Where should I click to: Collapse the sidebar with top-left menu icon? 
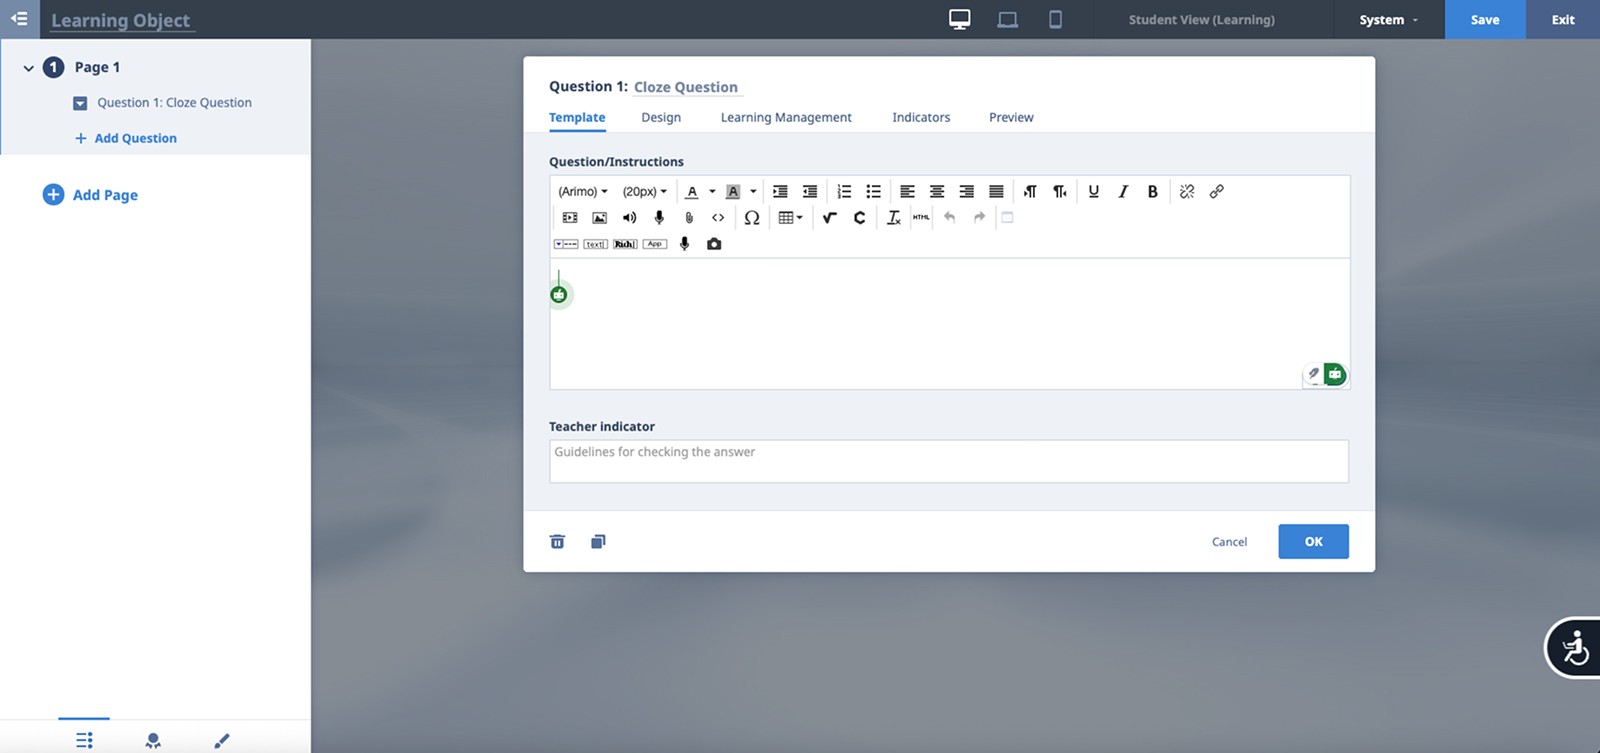pyautogui.click(x=19, y=19)
